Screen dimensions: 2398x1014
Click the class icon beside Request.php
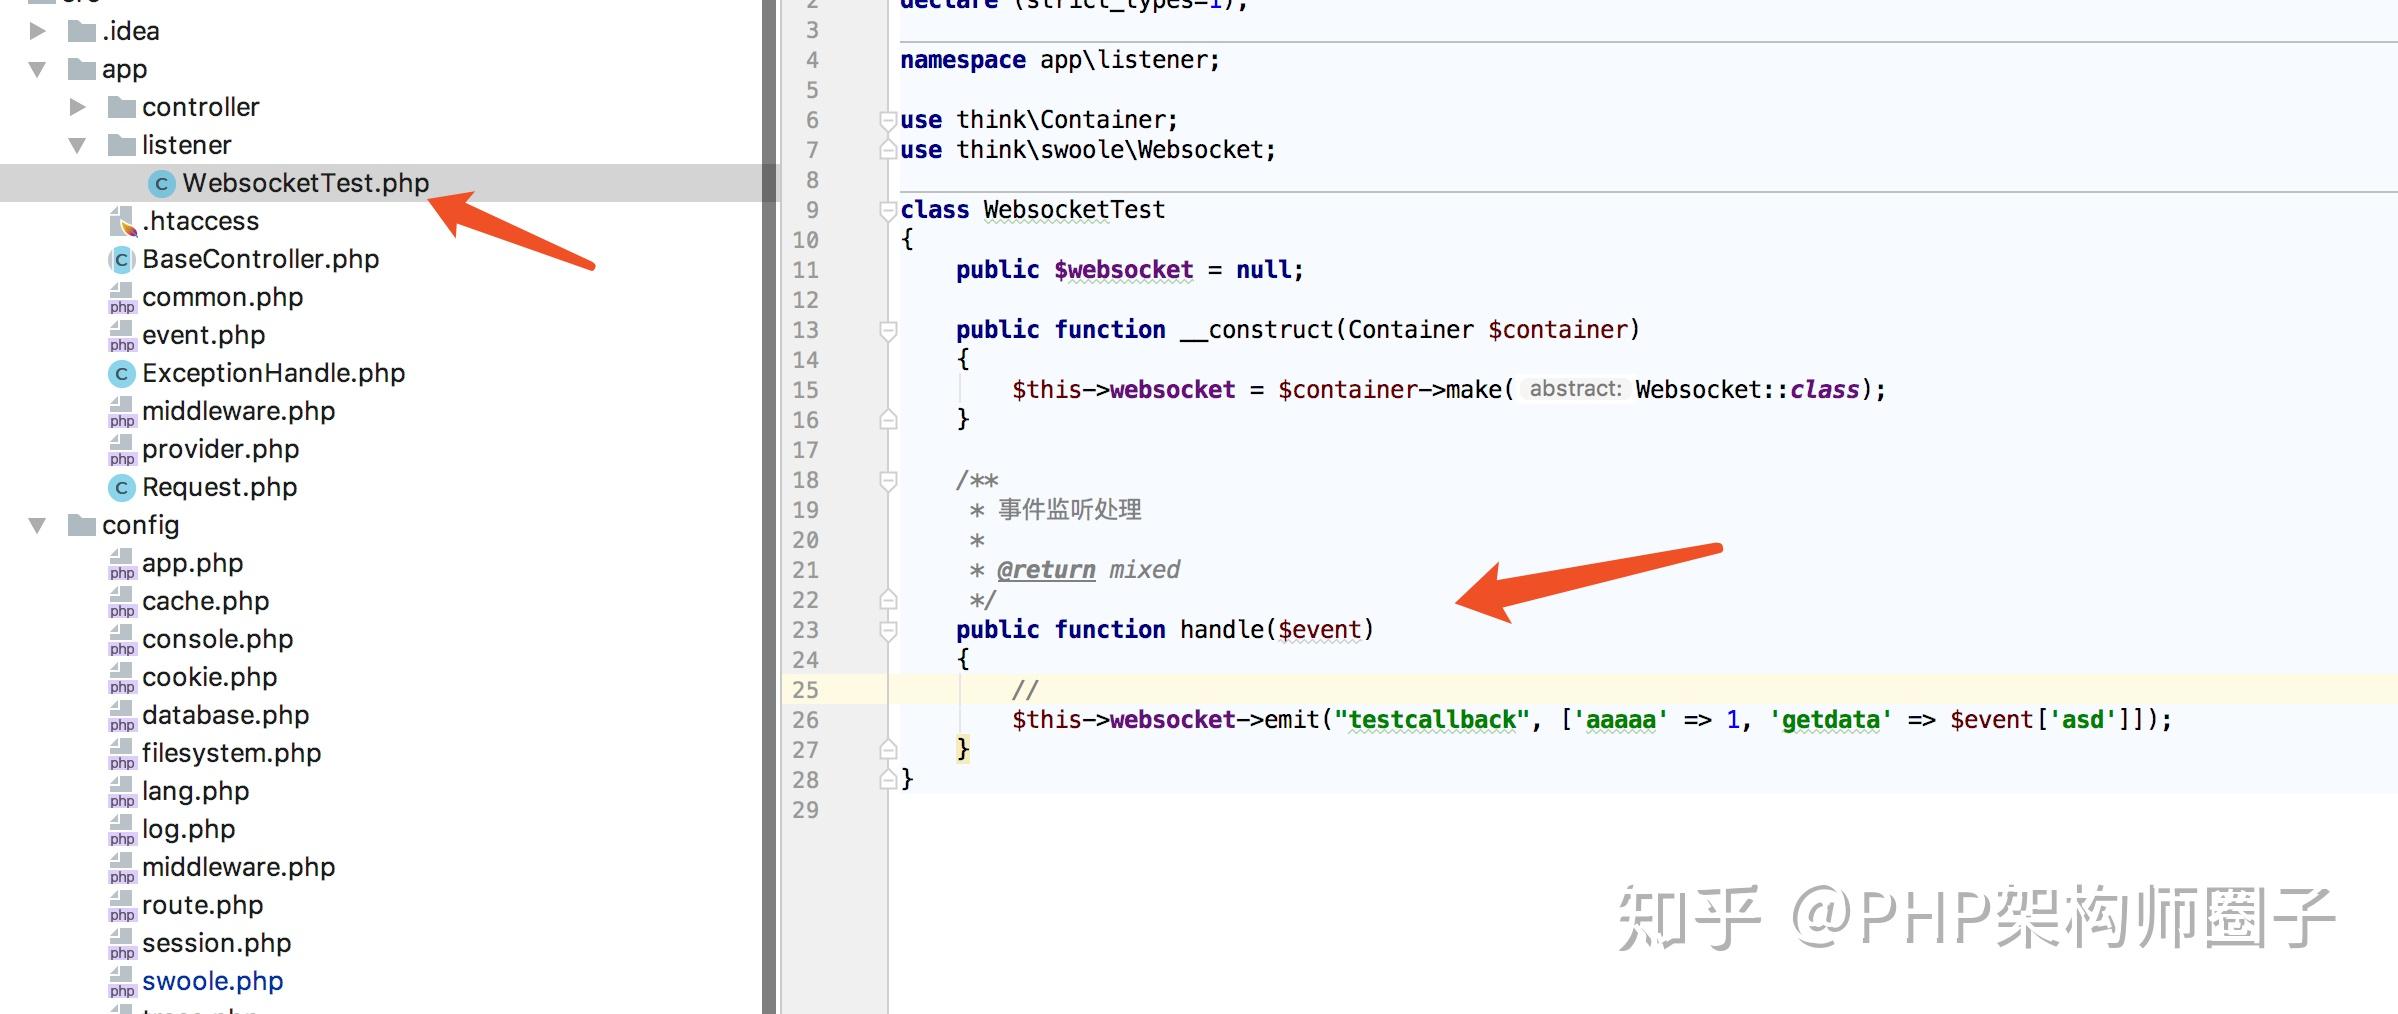(120, 487)
